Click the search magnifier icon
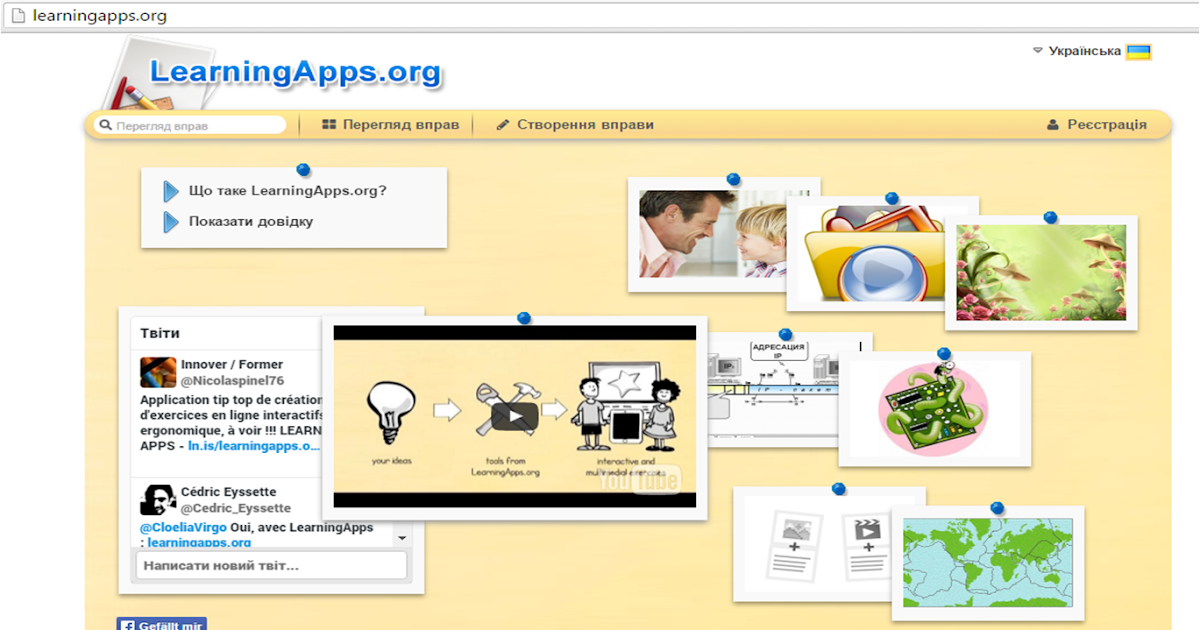The width and height of the screenshot is (1200, 630). tap(104, 126)
